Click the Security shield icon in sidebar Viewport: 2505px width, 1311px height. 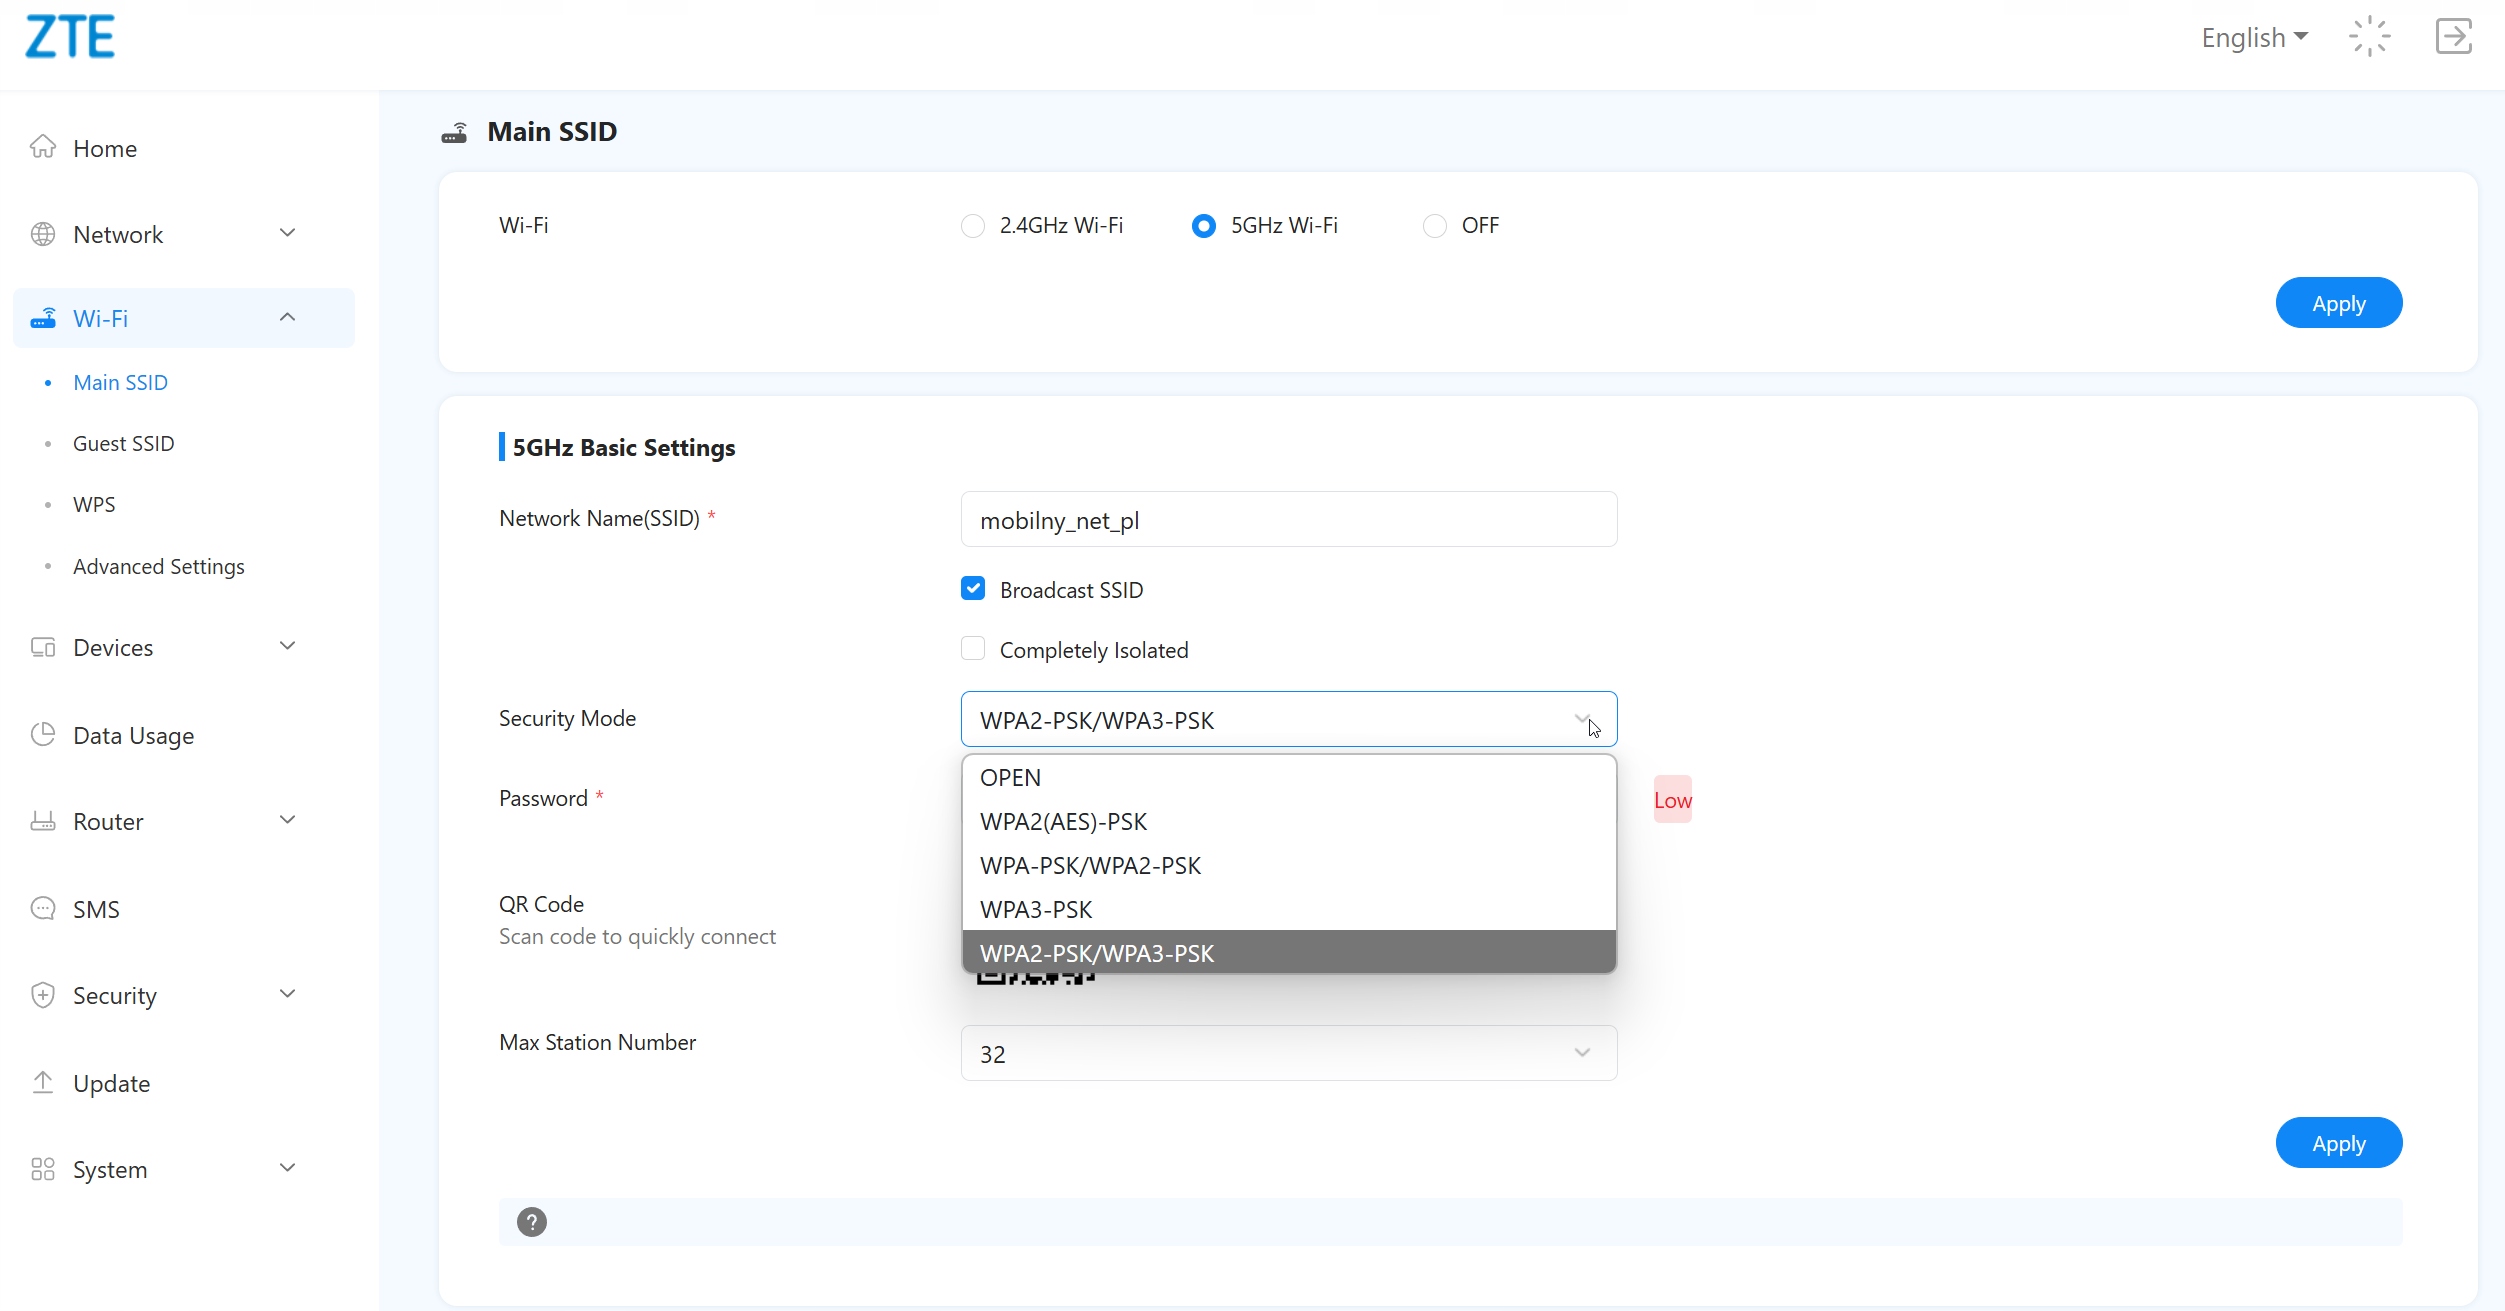coord(43,995)
